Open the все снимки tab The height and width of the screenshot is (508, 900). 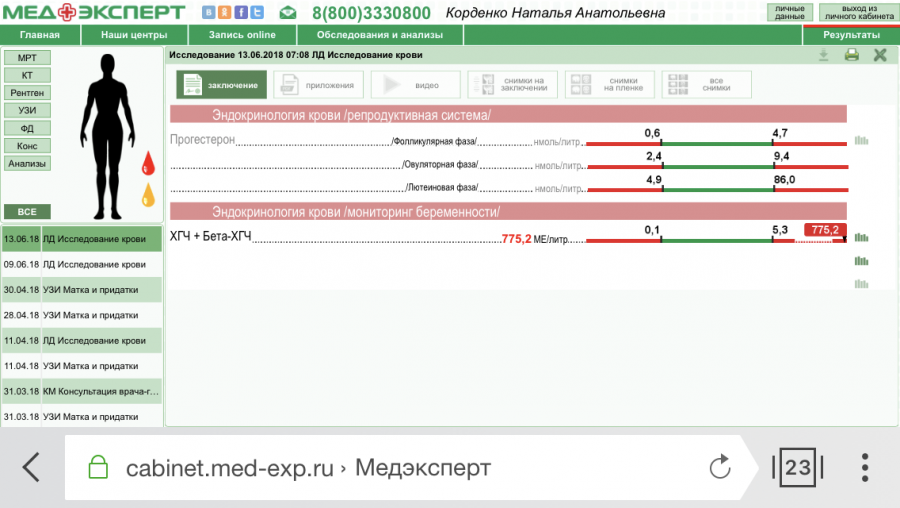[x=707, y=85]
